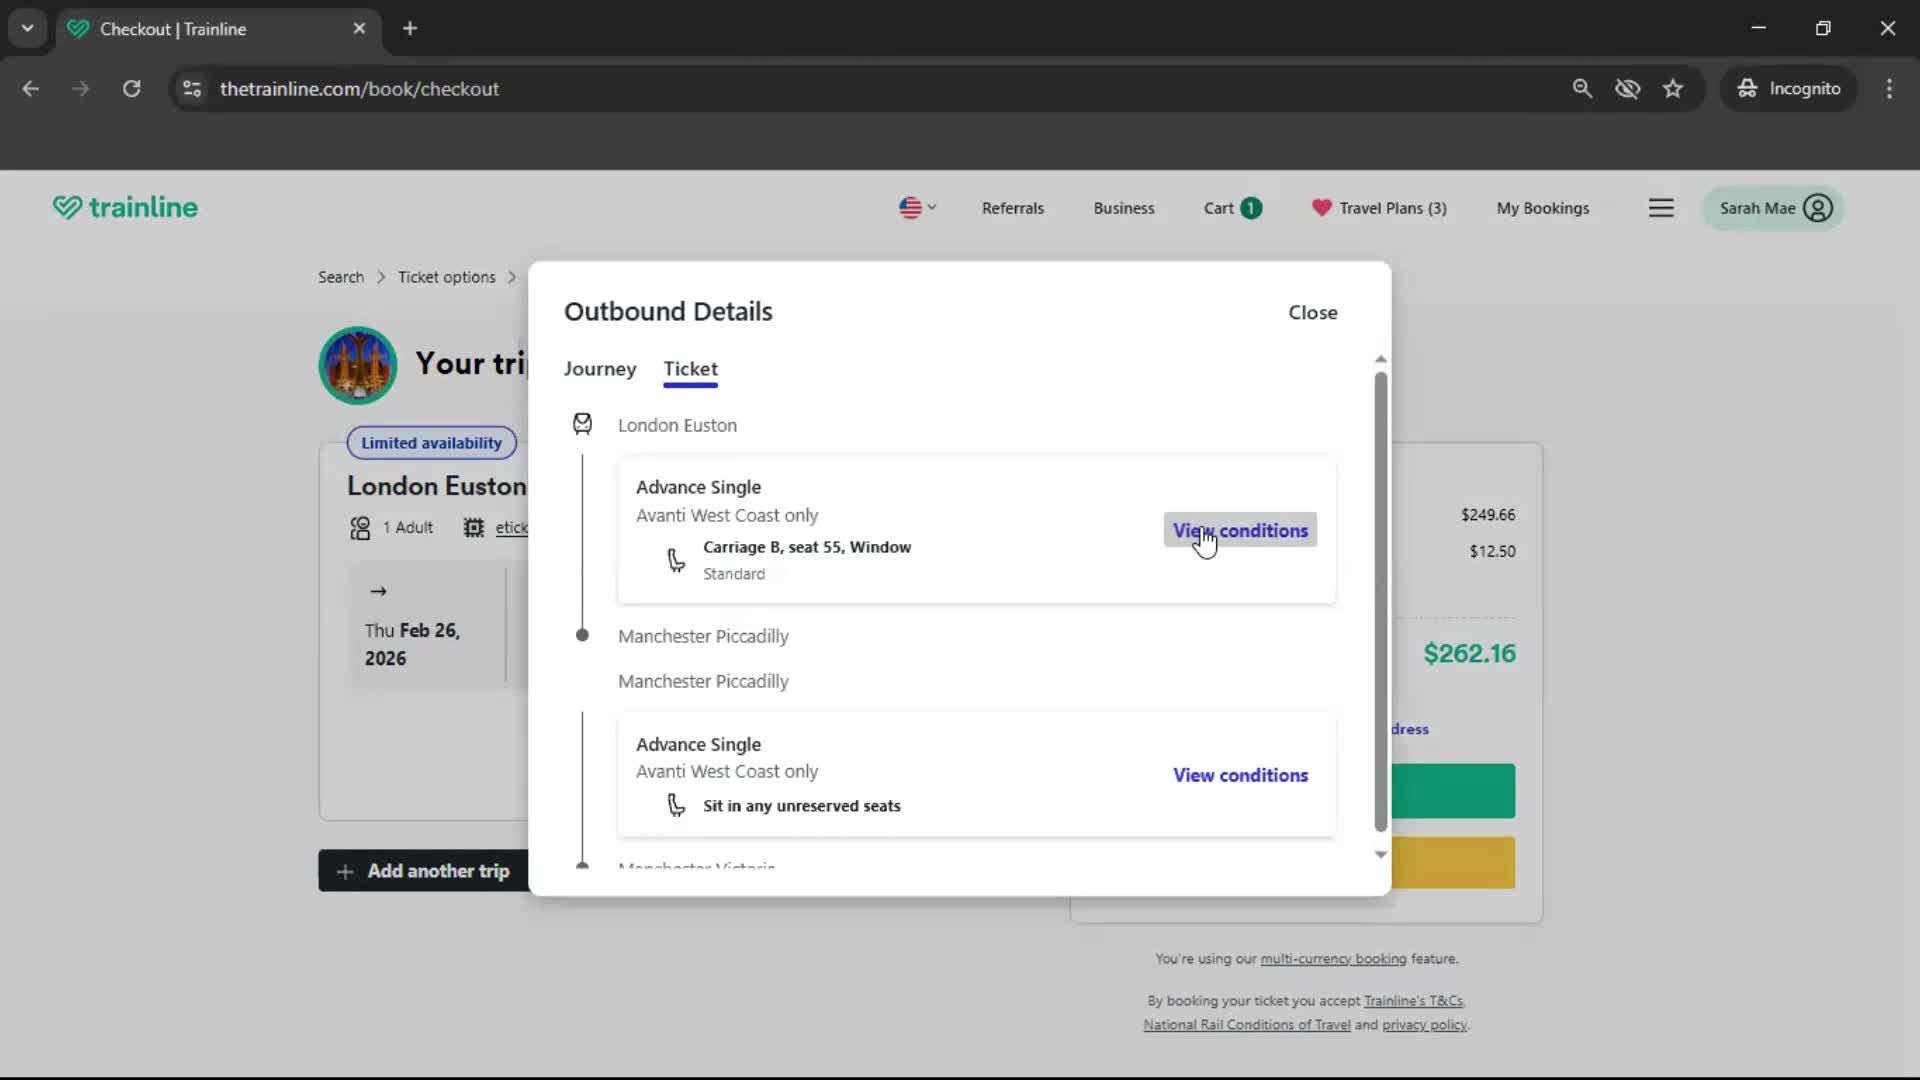Click View conditions for the Advance Single ticket
Screen dimensions: 1920x1080
point(1239,530)
